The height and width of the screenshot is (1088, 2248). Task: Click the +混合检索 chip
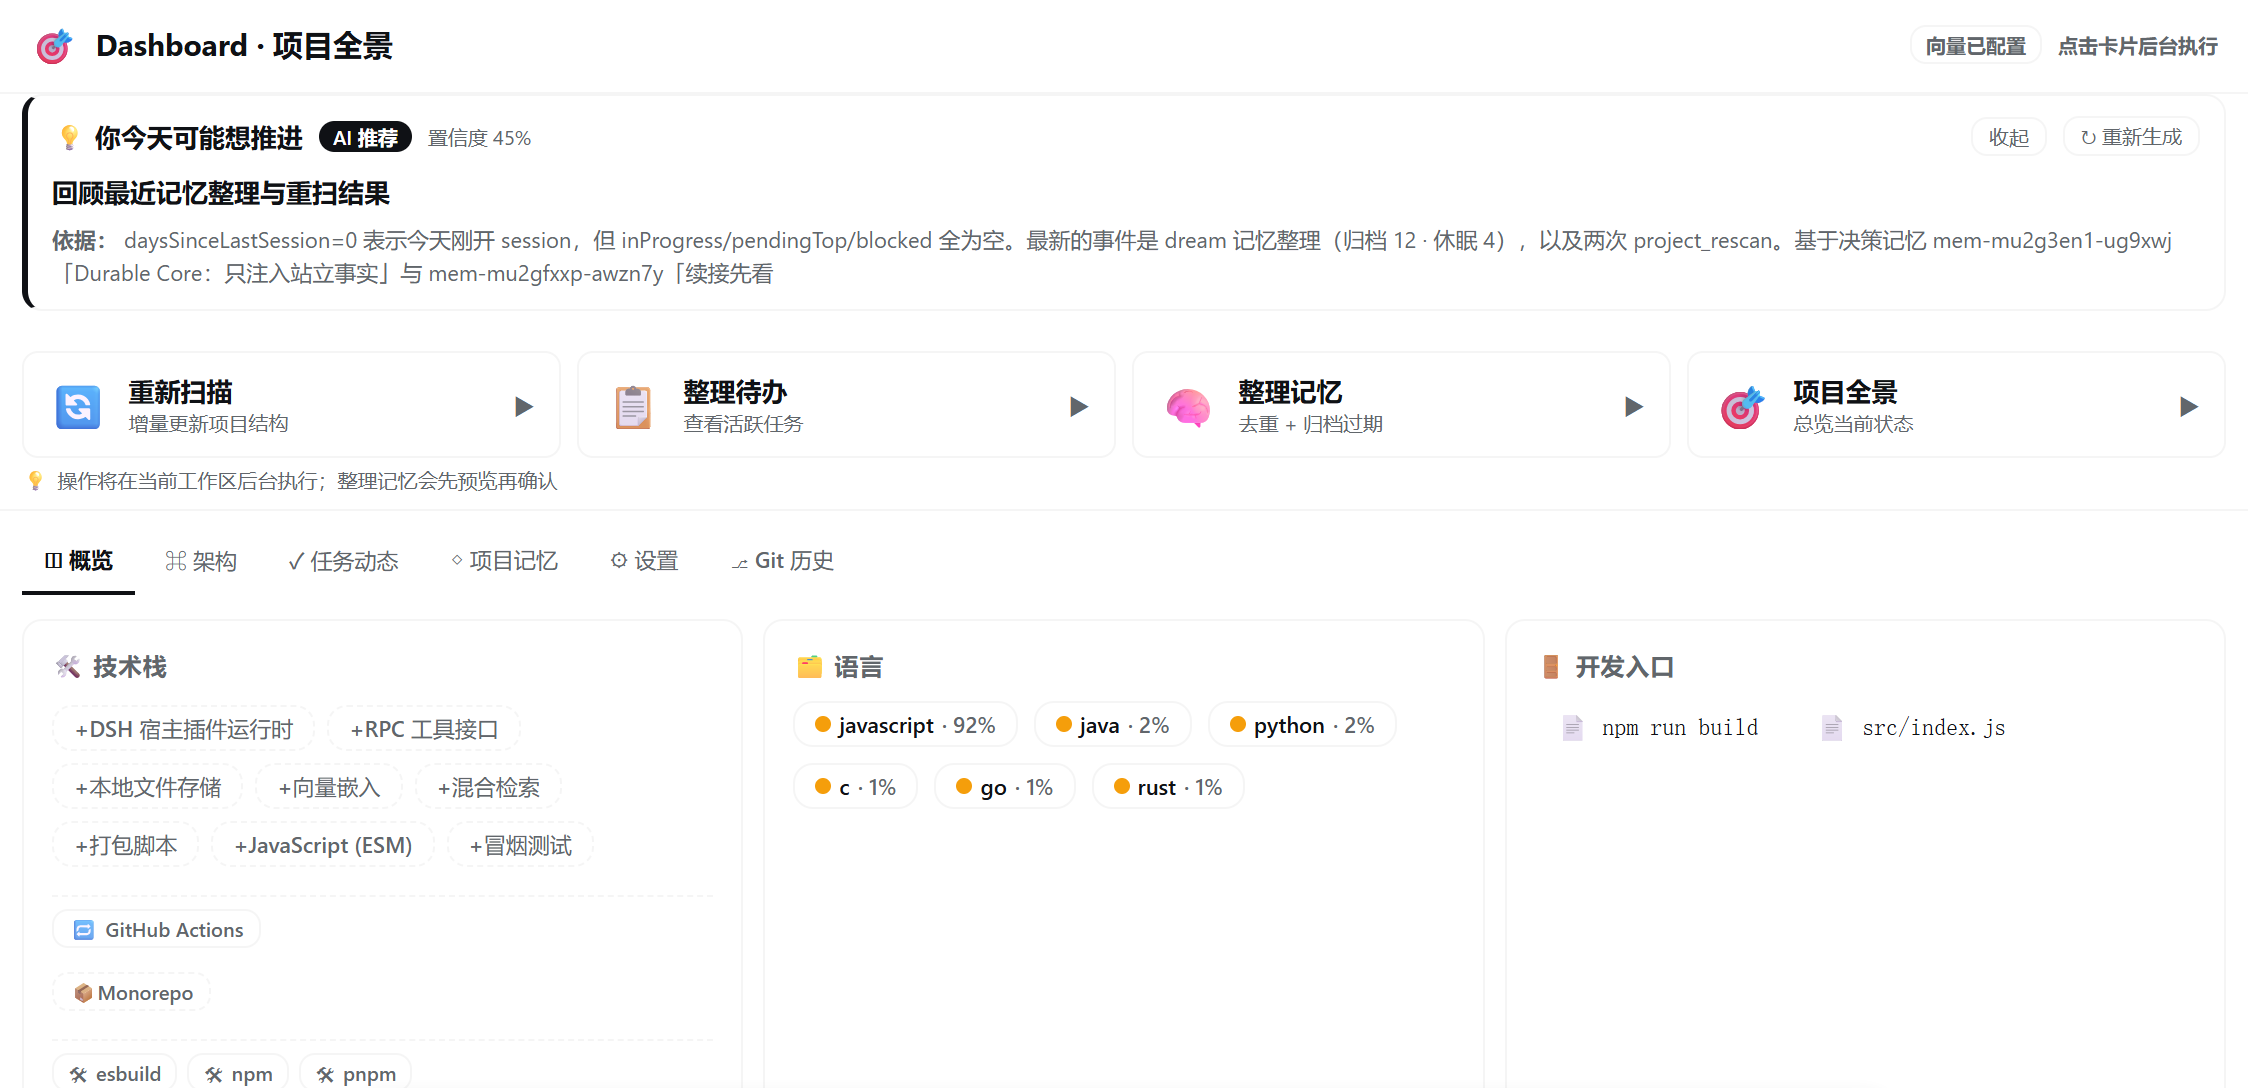488,787
